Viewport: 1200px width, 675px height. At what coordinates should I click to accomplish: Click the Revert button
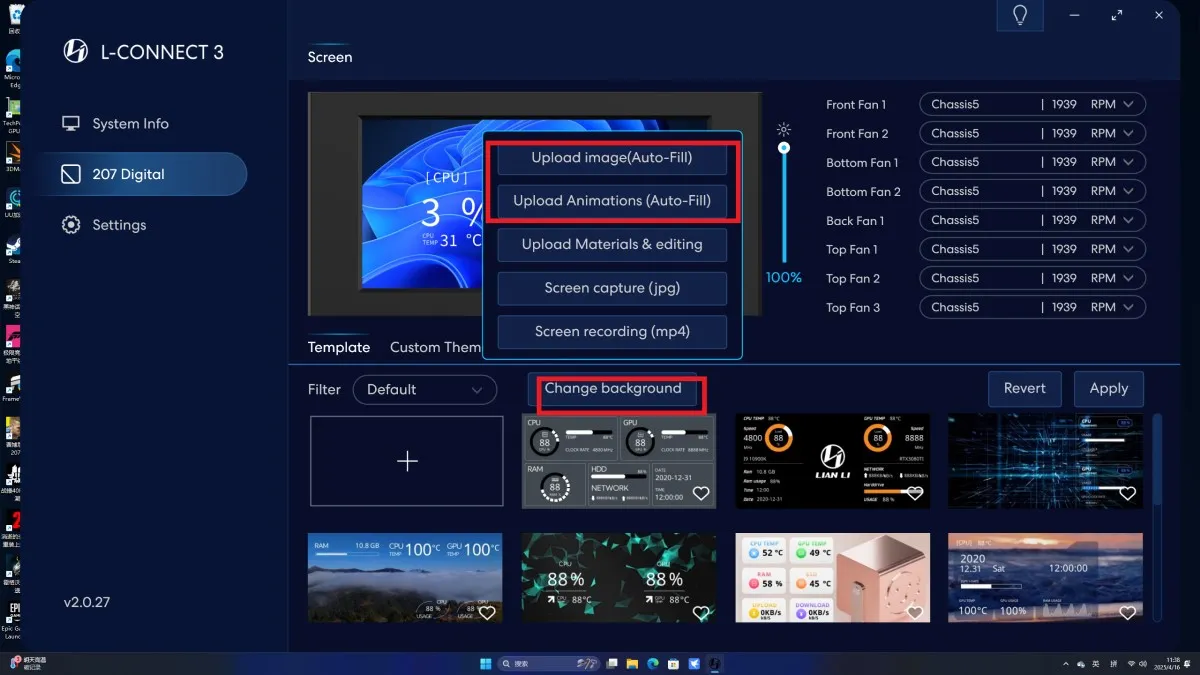click(x=1025, y=389)
